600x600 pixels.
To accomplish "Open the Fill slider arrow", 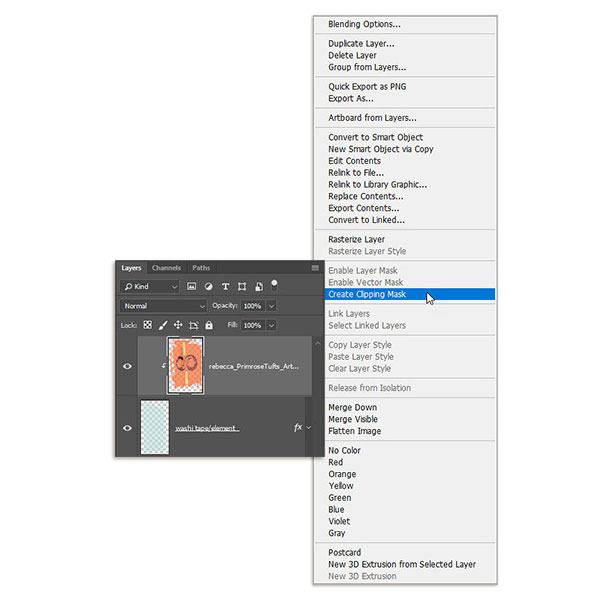I will tap(271, 325).
